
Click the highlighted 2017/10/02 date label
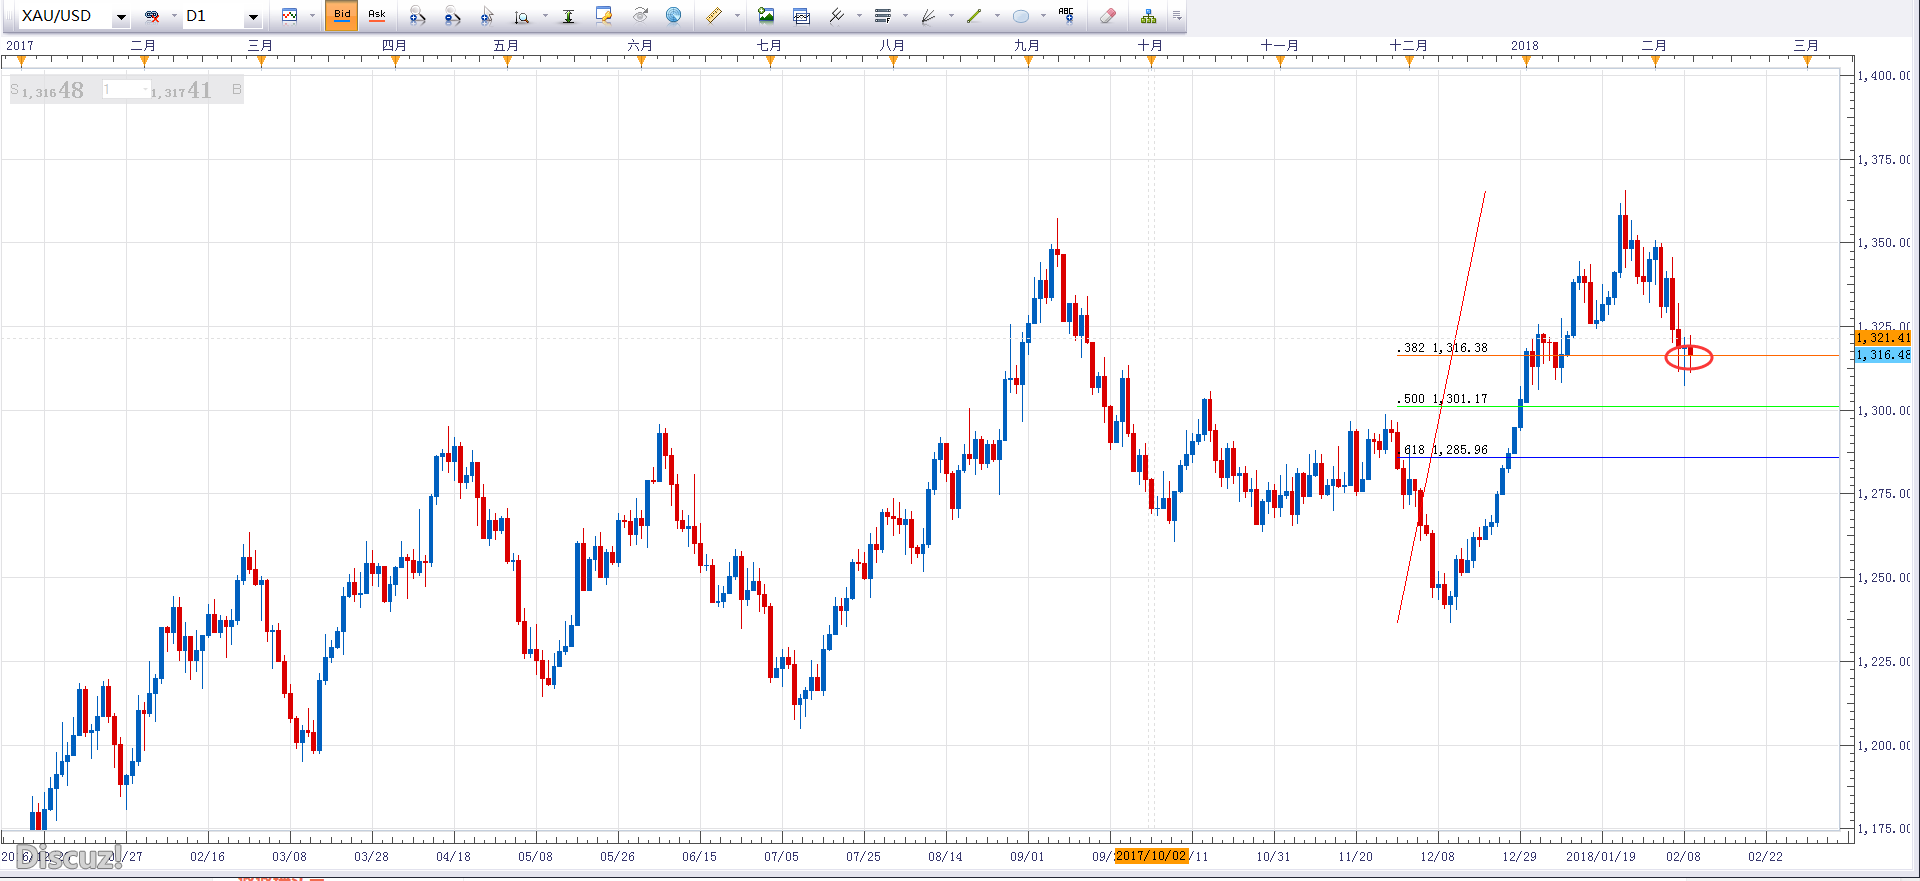pyautogui.click(x=1152, y=856)
